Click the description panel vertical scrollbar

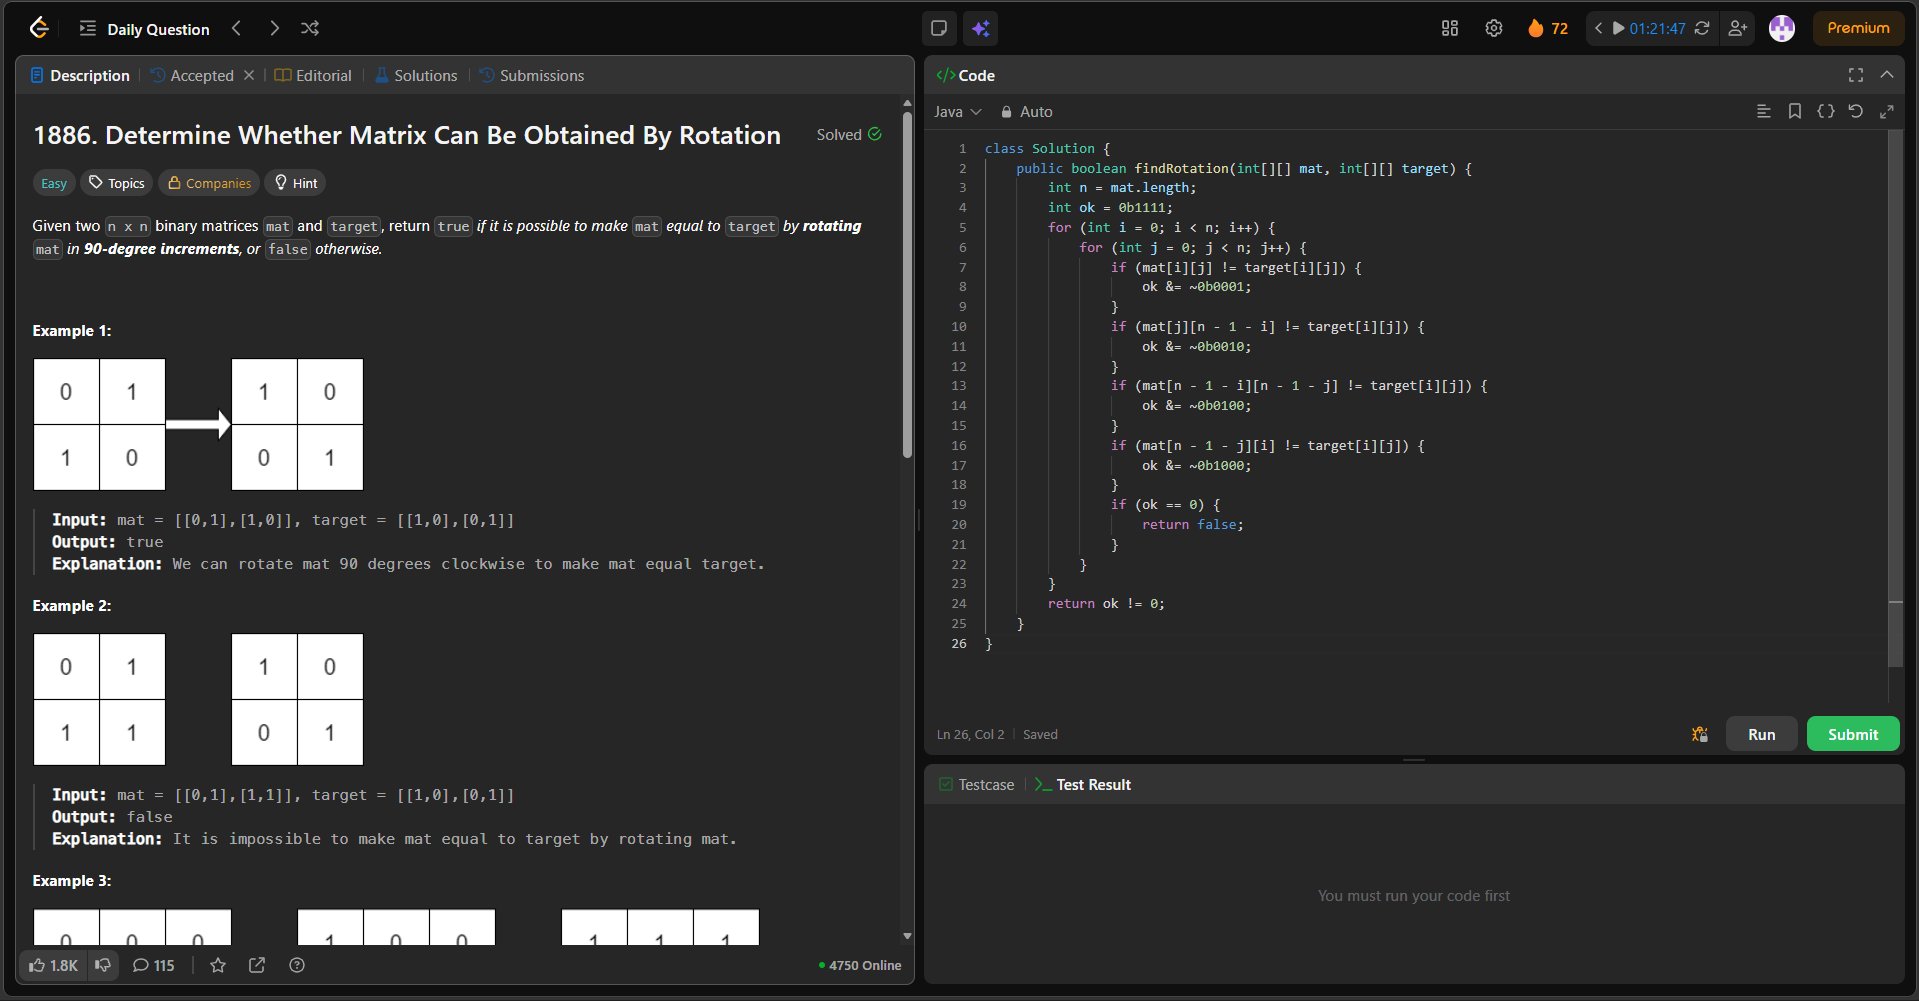pos(907,285)
